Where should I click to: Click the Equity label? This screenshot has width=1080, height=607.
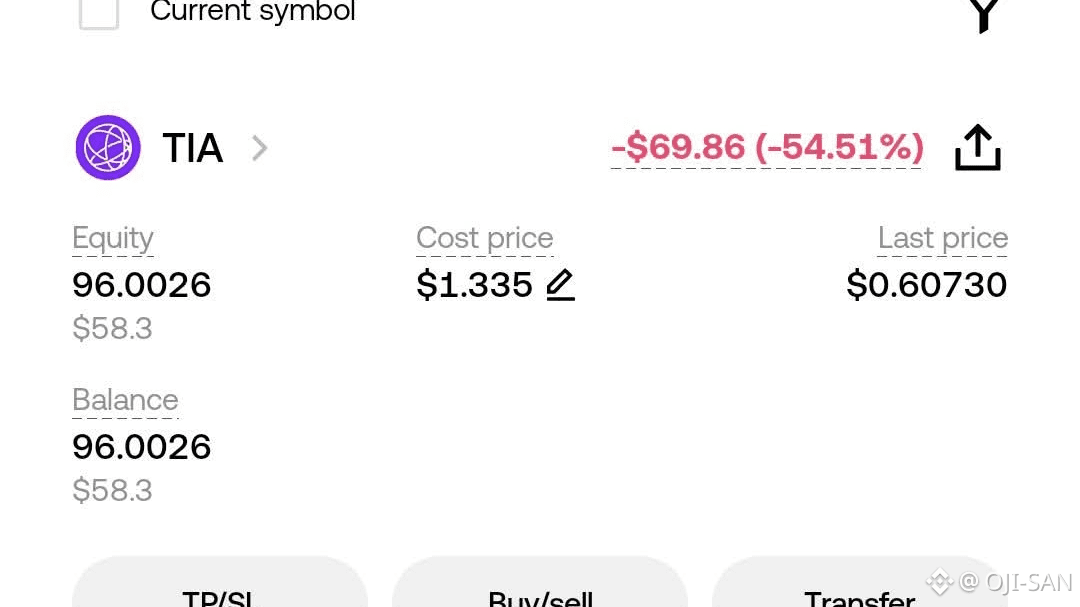(x=113, y=238)
